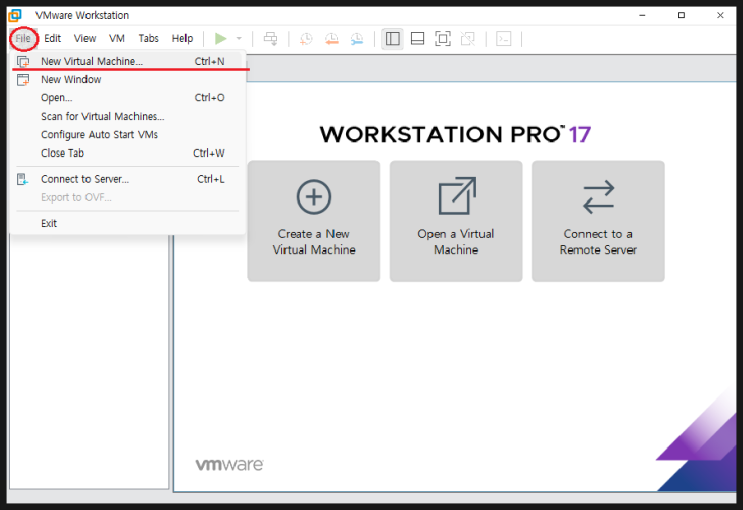Image resolution: width=743 pixels, height=510 pixels.
Task: Click the open arrow icon on Open tile
Action: coord(456,196)
